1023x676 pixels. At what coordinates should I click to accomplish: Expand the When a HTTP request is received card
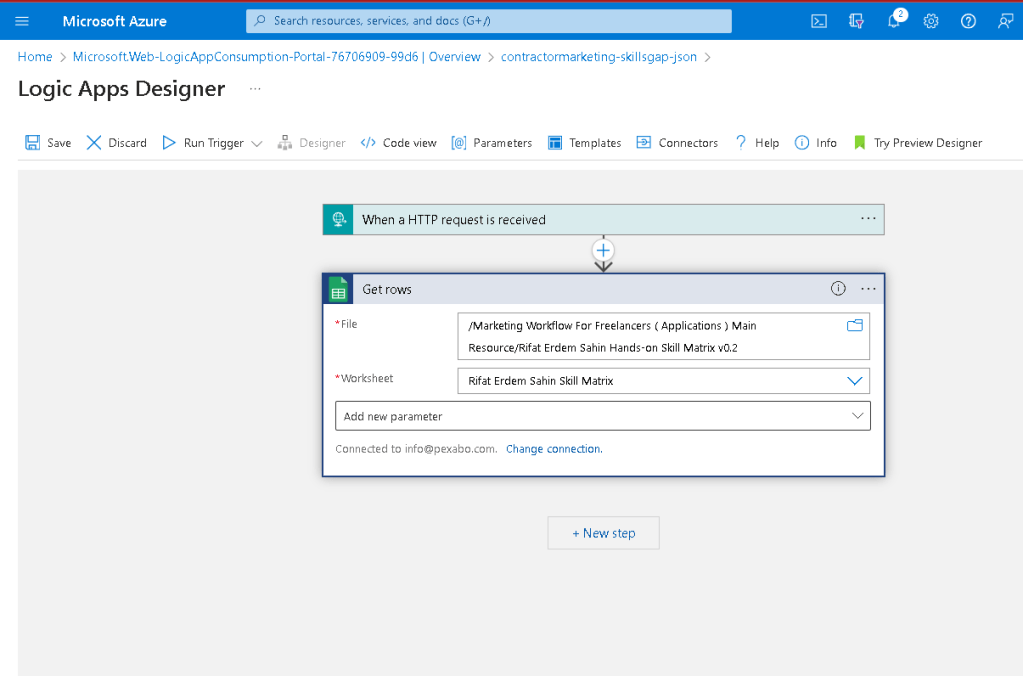603,220
